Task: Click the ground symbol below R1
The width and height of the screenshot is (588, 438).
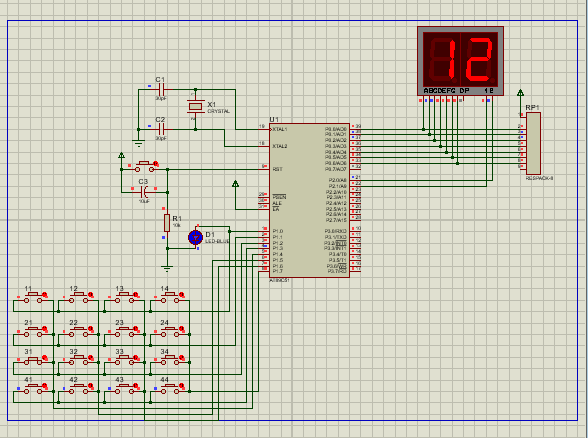Action: (167, 268)
